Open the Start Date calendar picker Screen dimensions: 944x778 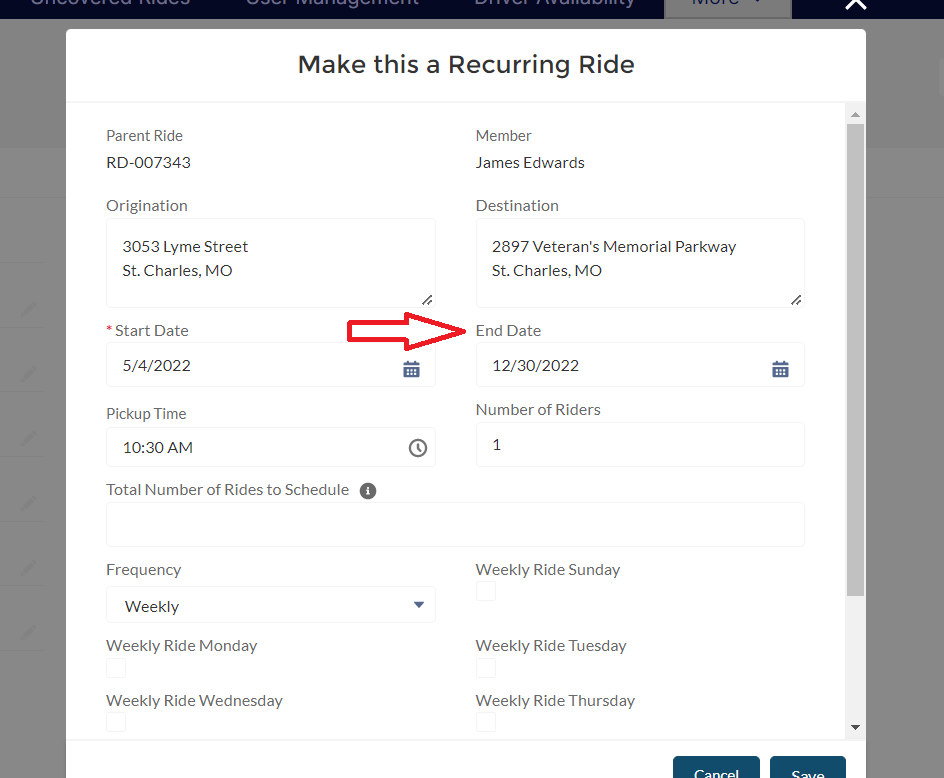click(411, 369)
